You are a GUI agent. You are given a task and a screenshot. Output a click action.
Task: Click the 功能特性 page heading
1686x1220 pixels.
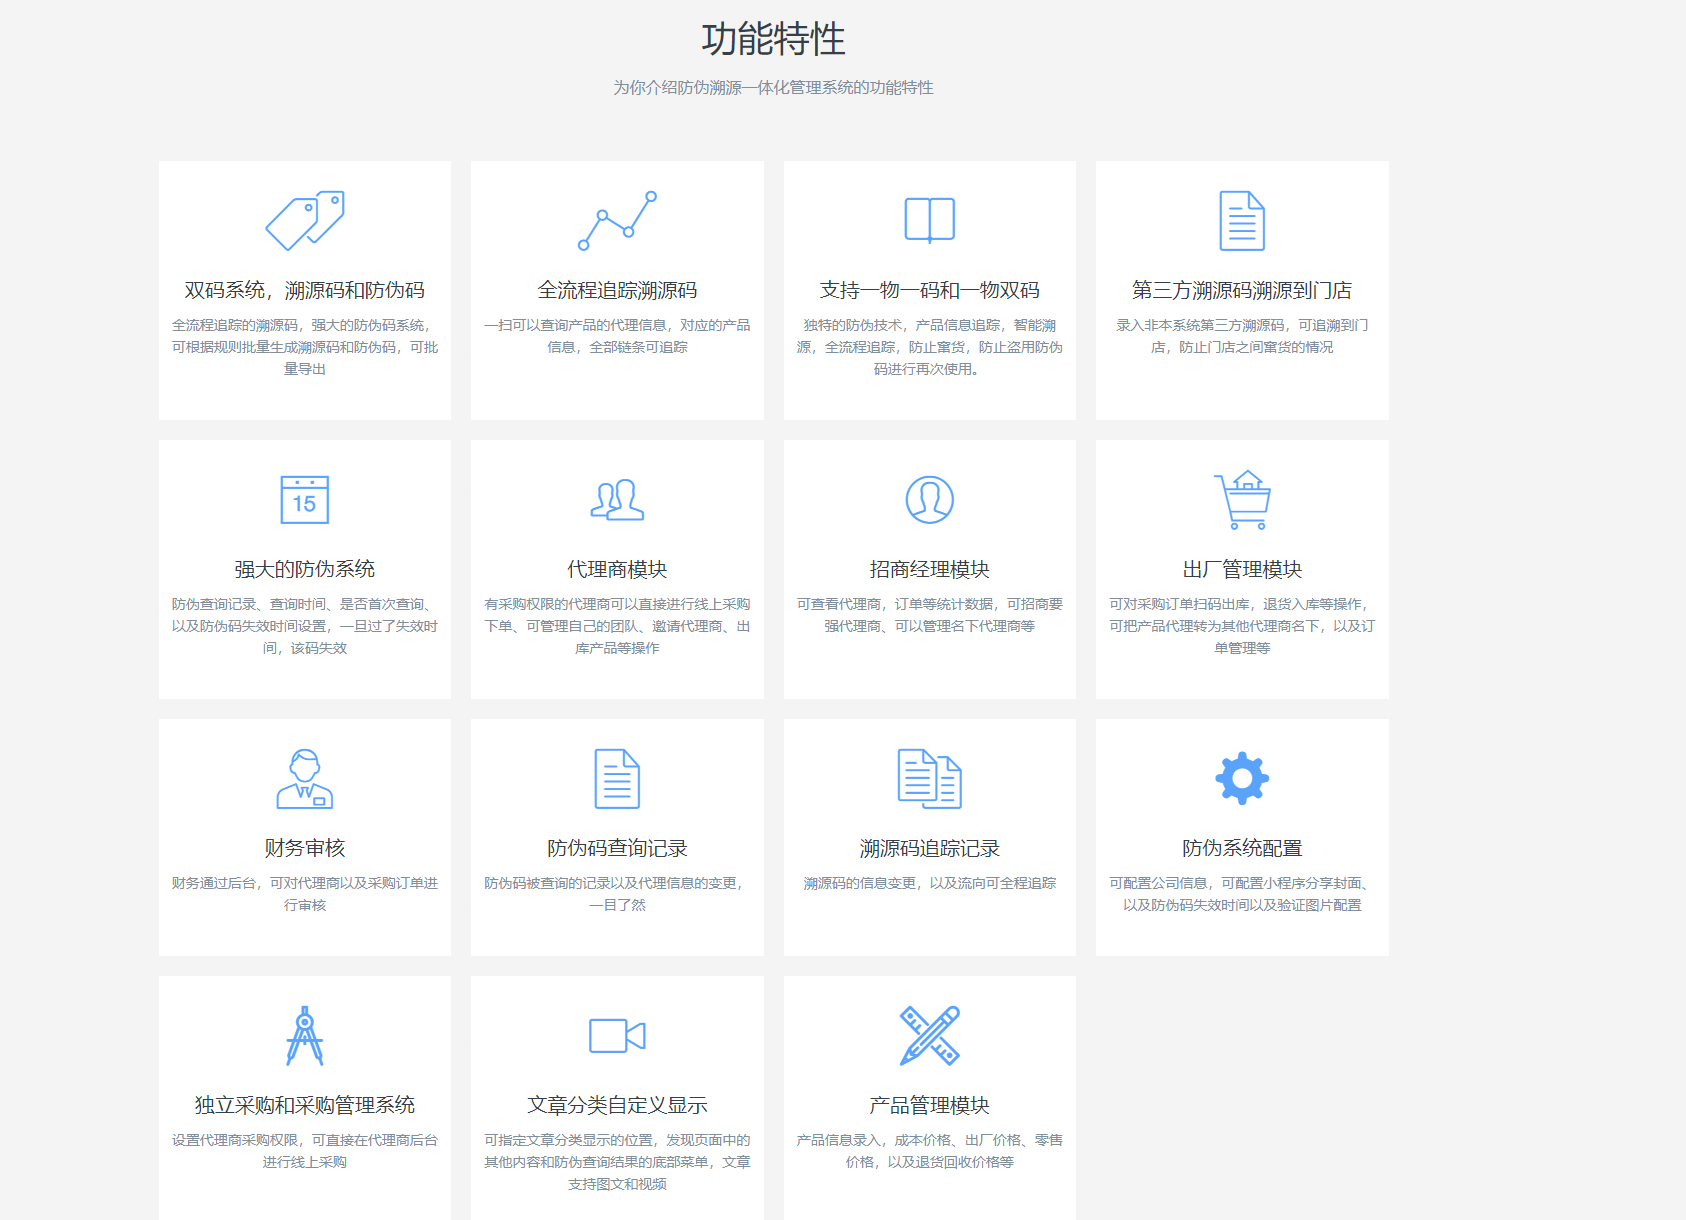773,40
